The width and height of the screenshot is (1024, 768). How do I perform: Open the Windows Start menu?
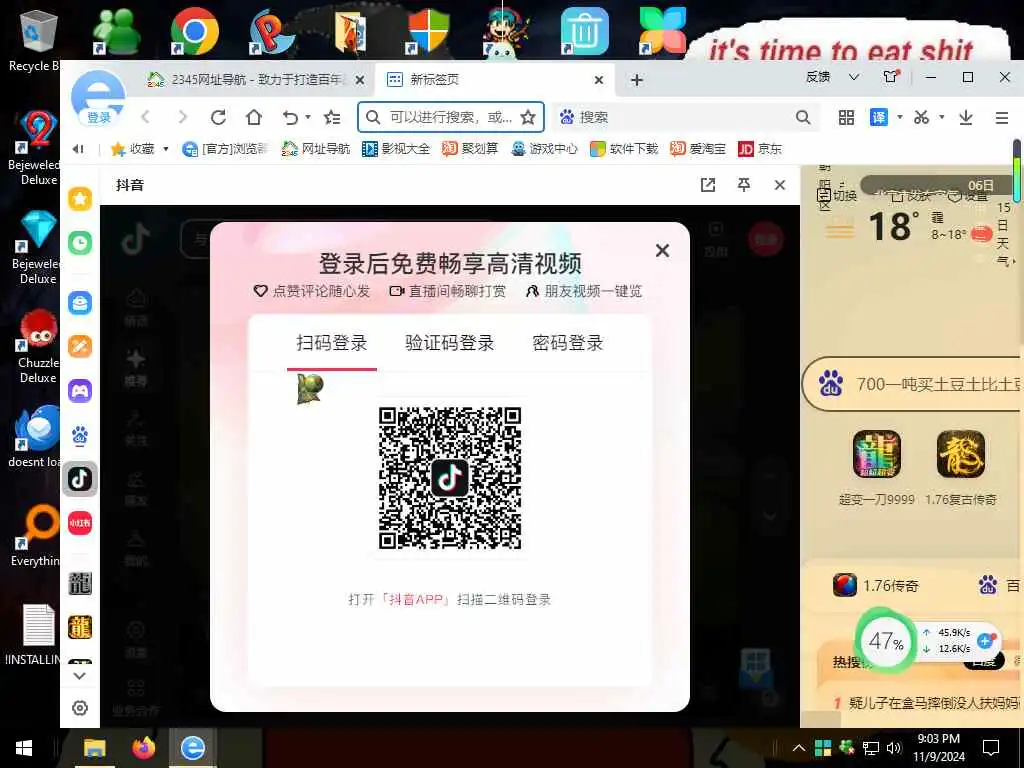[x=24, y=748]
